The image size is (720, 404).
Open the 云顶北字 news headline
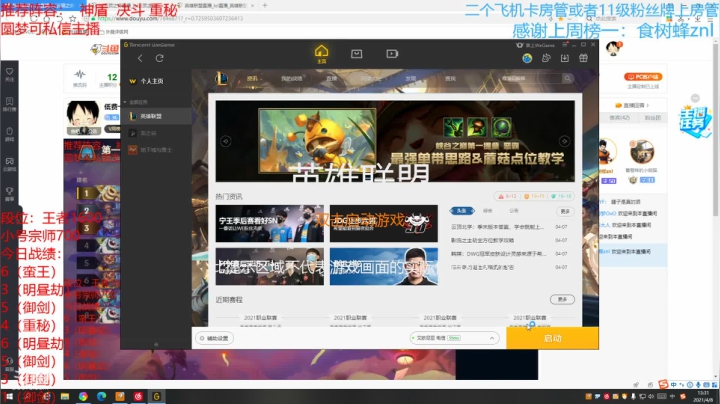(x=498, y=227)
